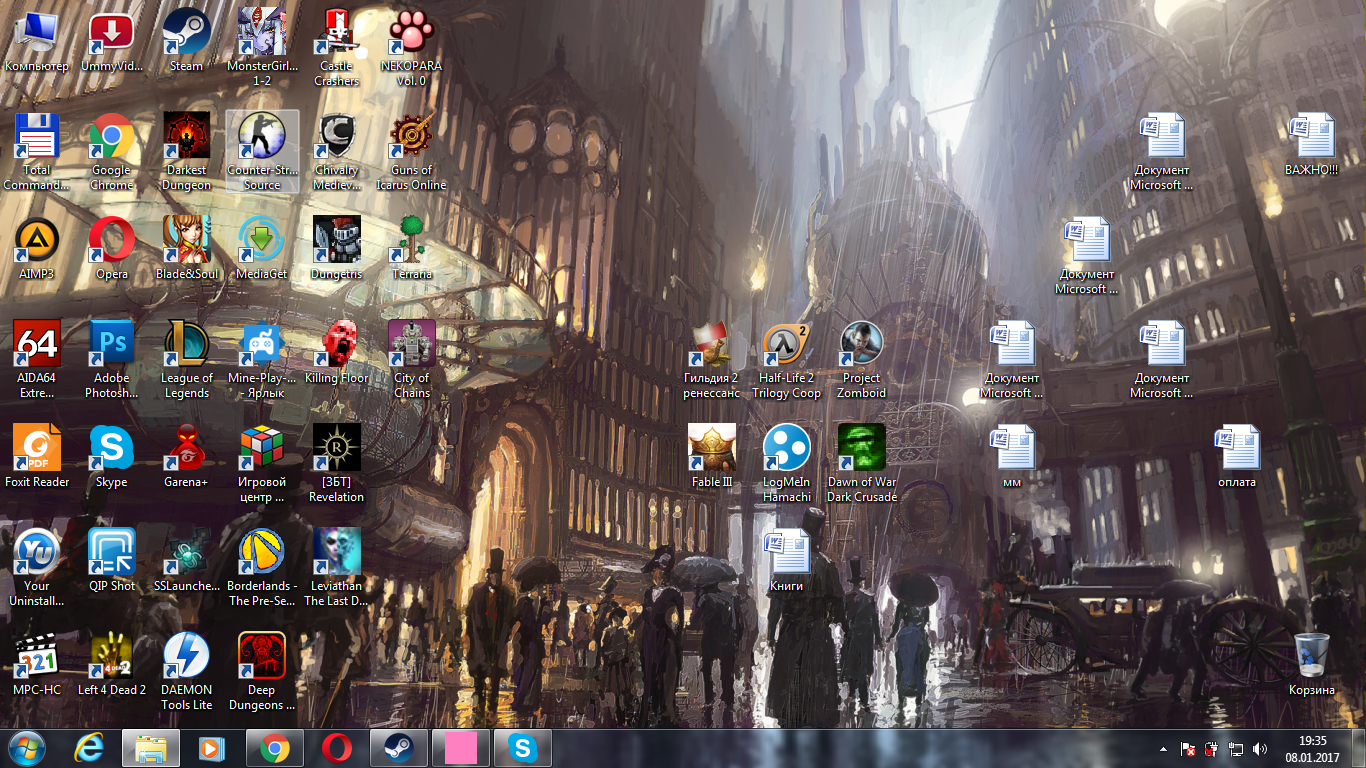This screenshot has width=1366, height=768.
Task: Select Google Chrome desktop shortcut
Action: (112, 153)
